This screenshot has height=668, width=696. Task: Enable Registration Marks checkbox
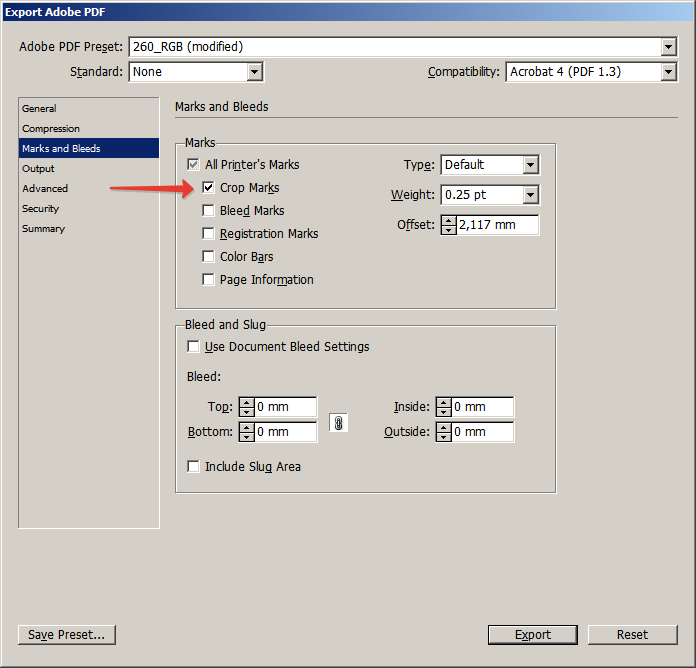(208, 233)
